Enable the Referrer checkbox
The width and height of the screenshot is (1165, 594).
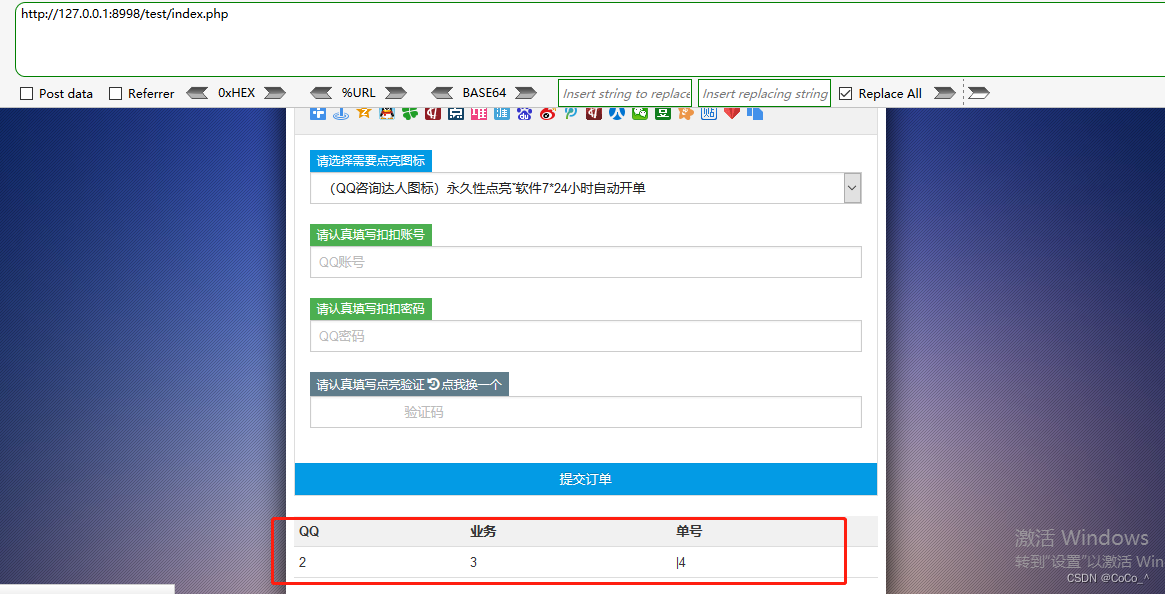115,94
